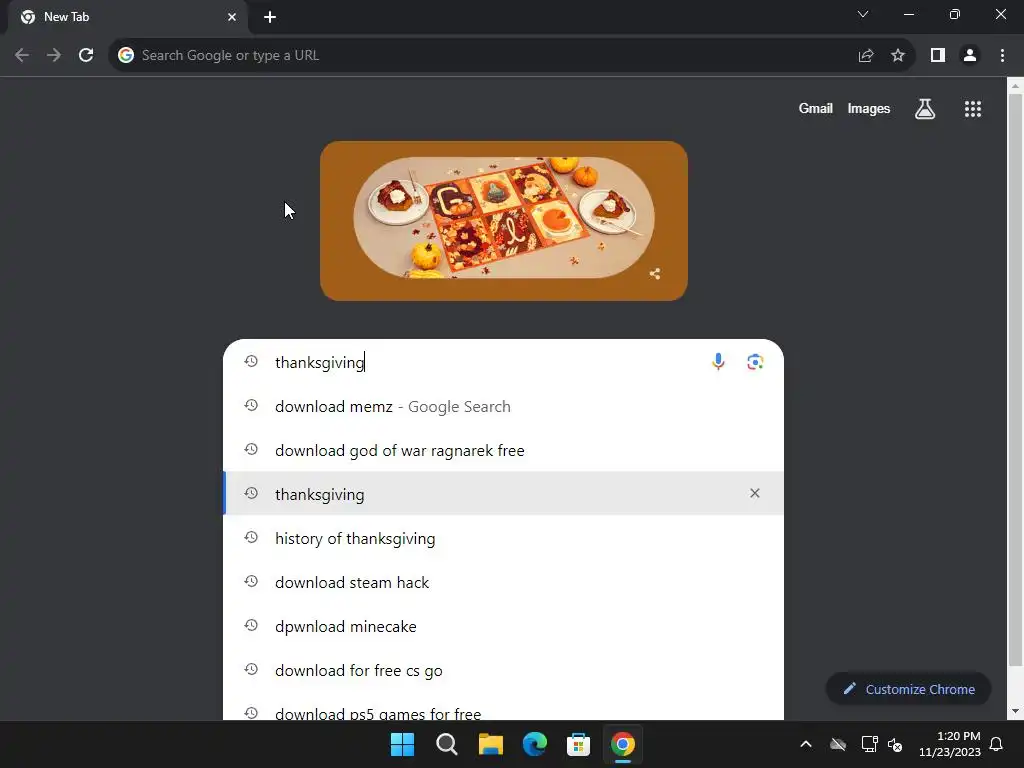
Task: Open the tab search chevron
Action: 863,14
